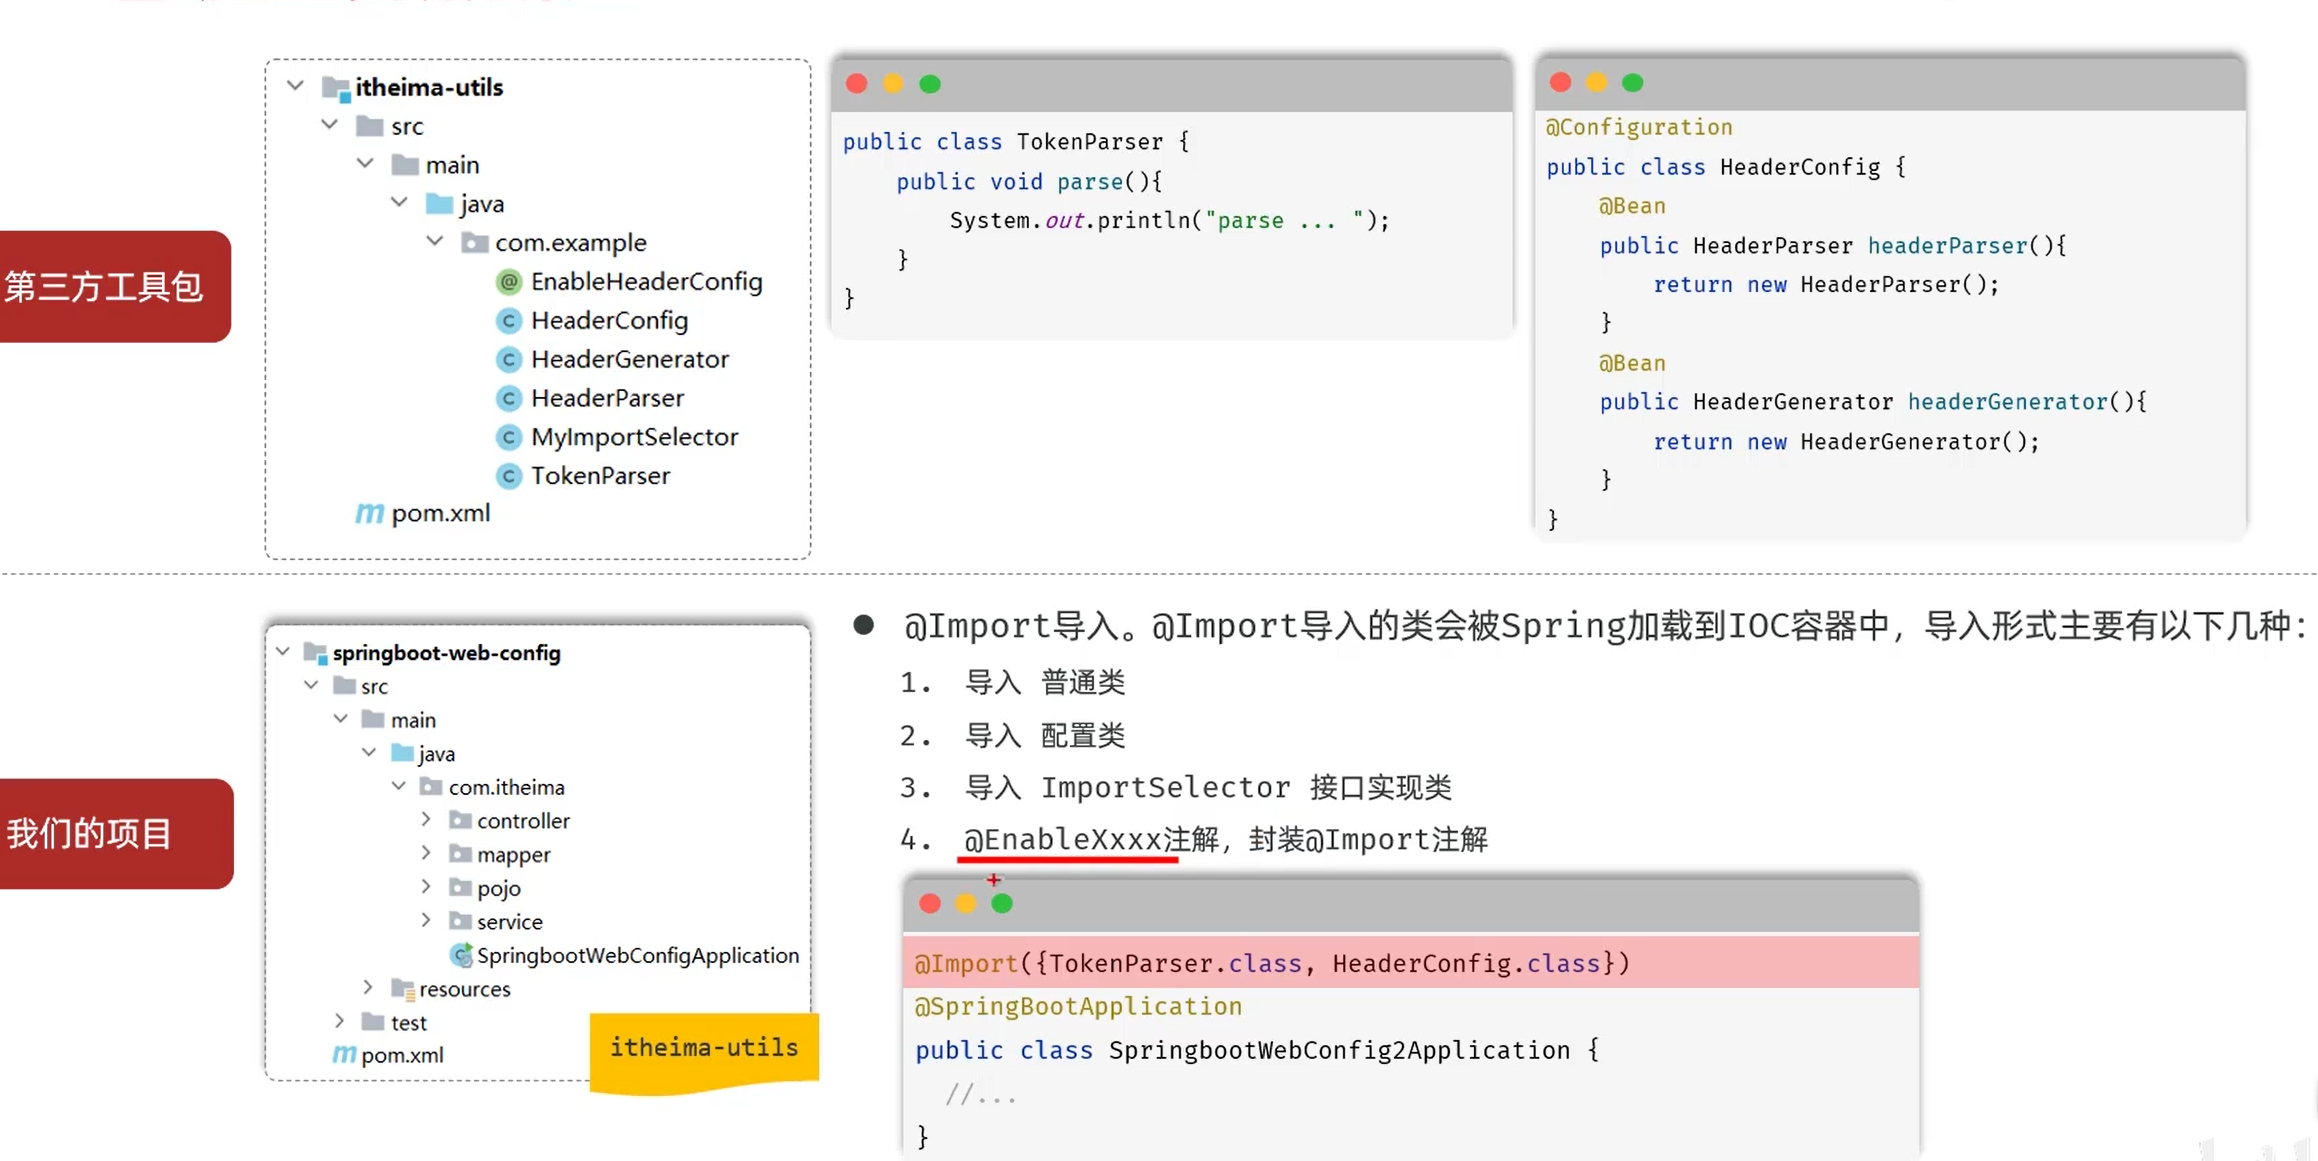Click 'return new HeaderGenerator();' code line
This screenshot has height=1161, width=2318.
(x=1845, y=441)
